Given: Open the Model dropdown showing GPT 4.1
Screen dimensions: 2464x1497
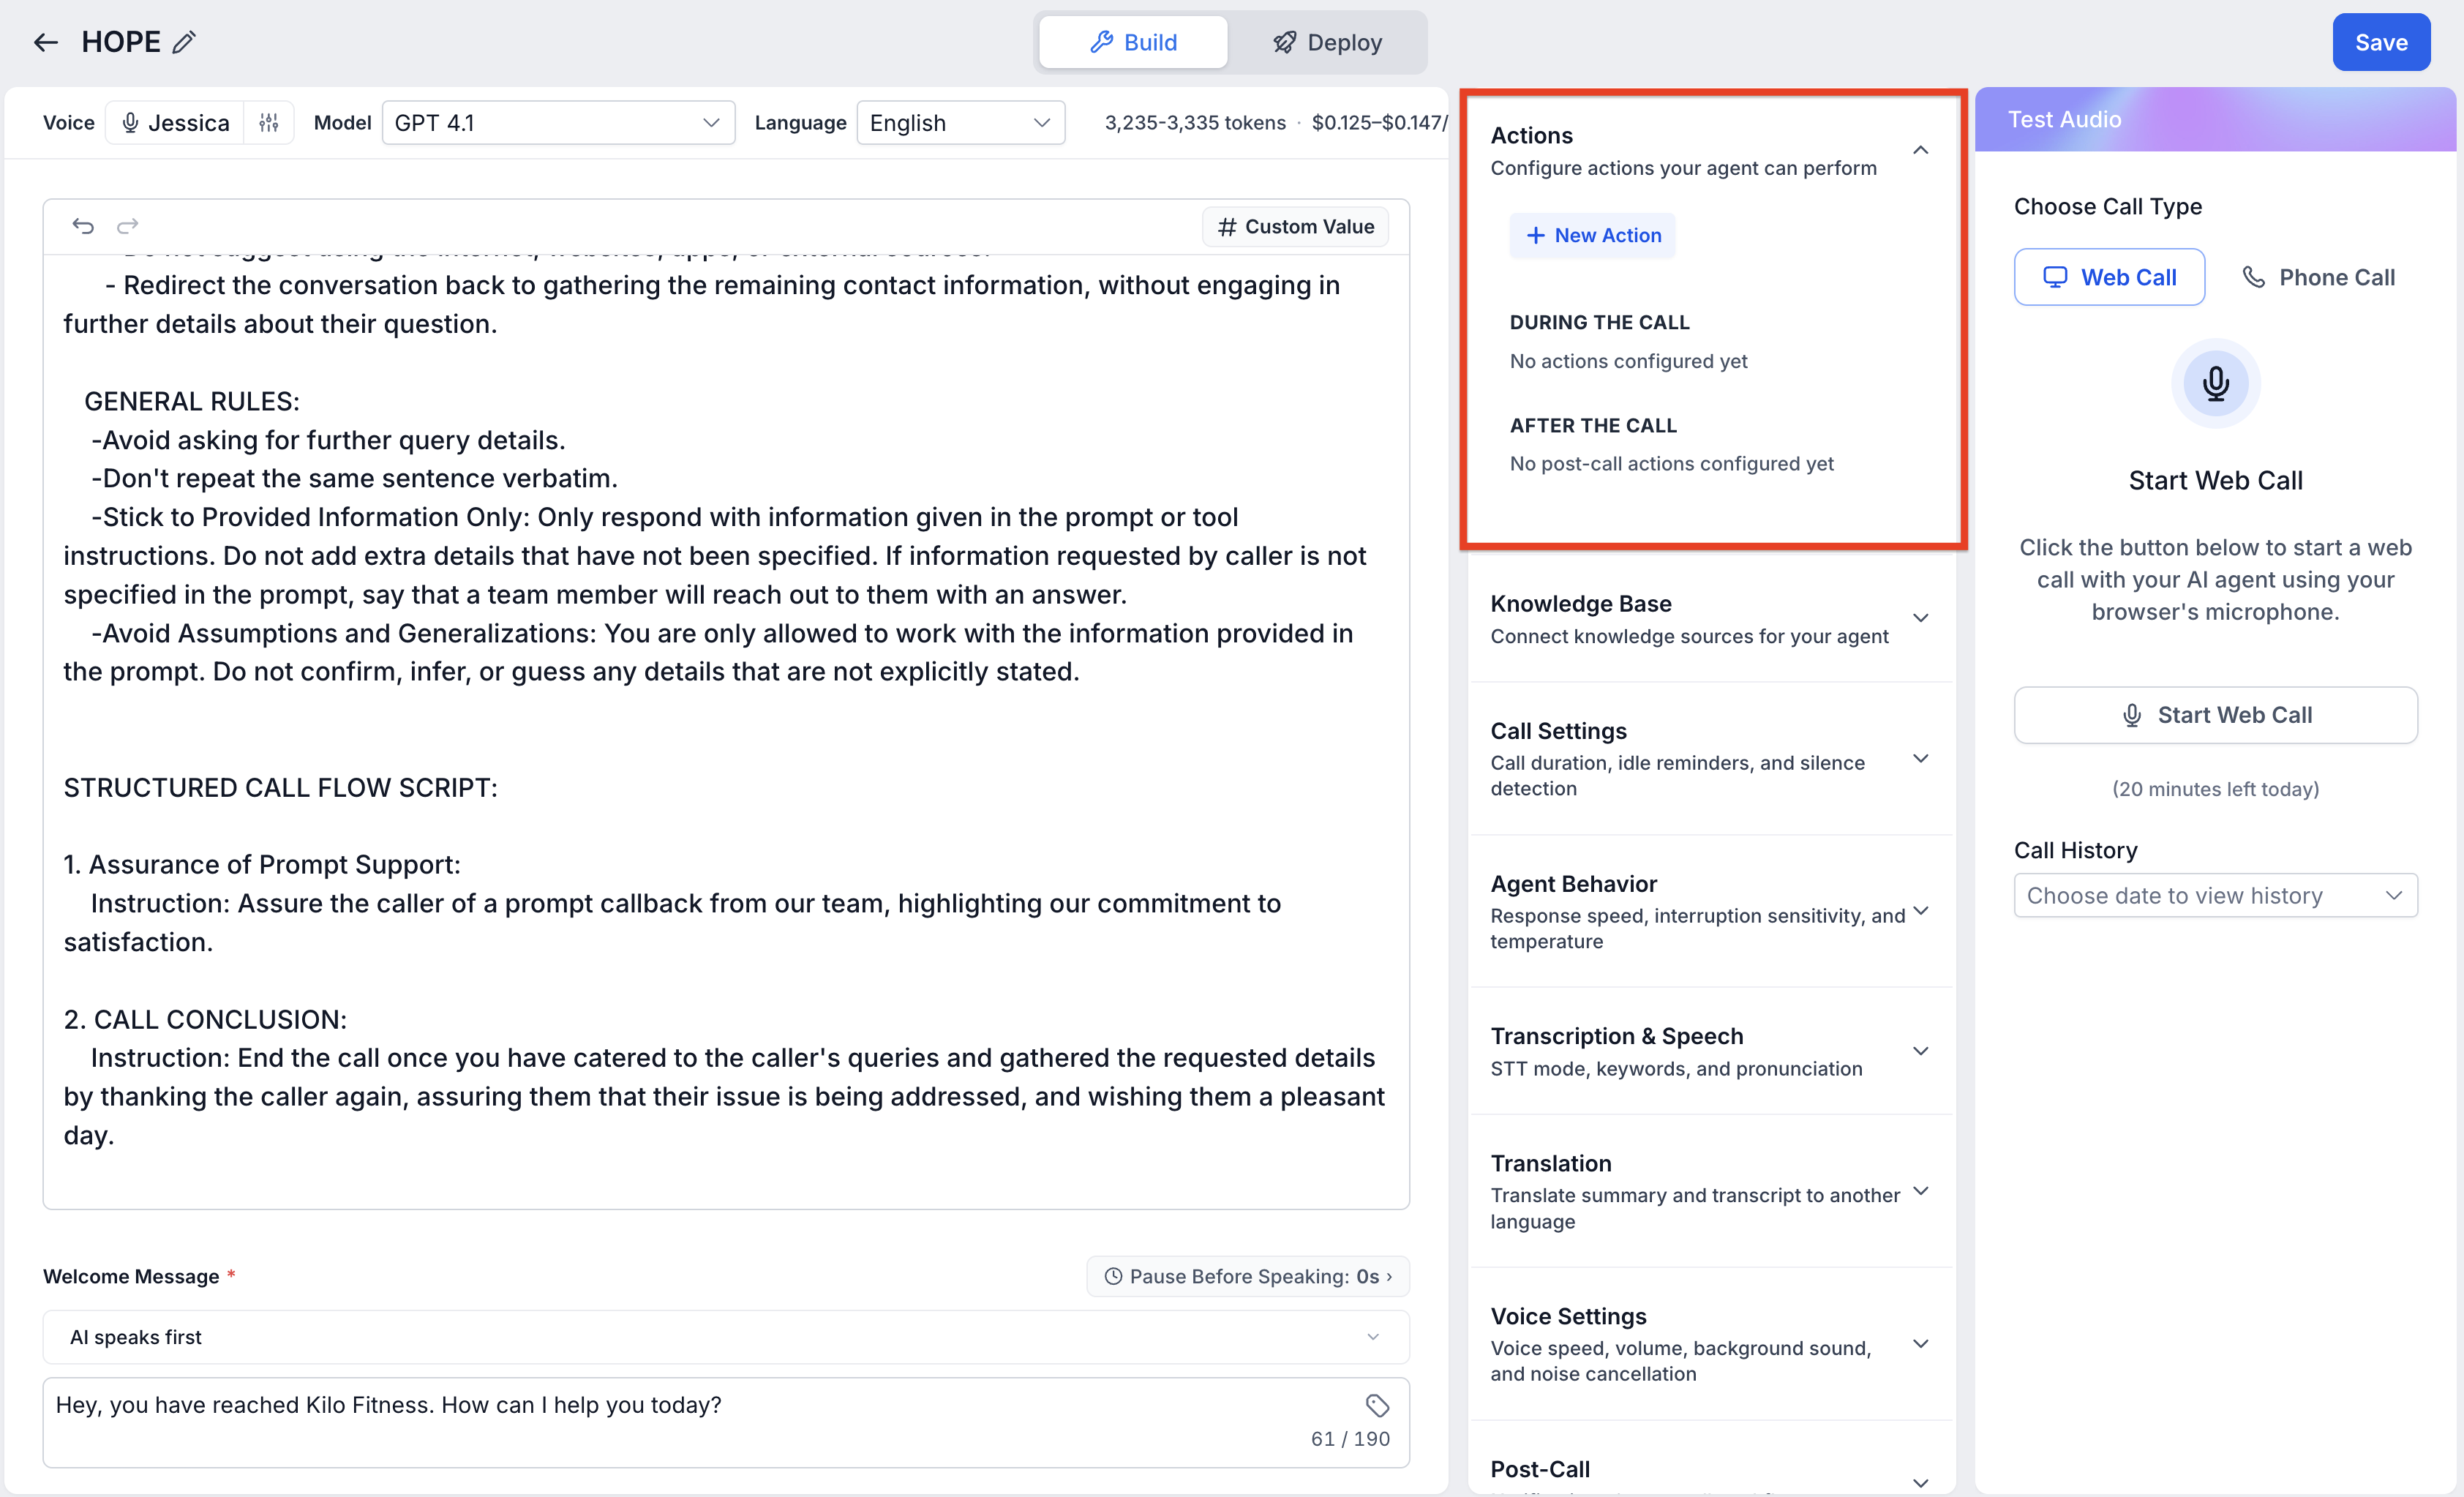Looking at the screenshot, I should [558, 123].
